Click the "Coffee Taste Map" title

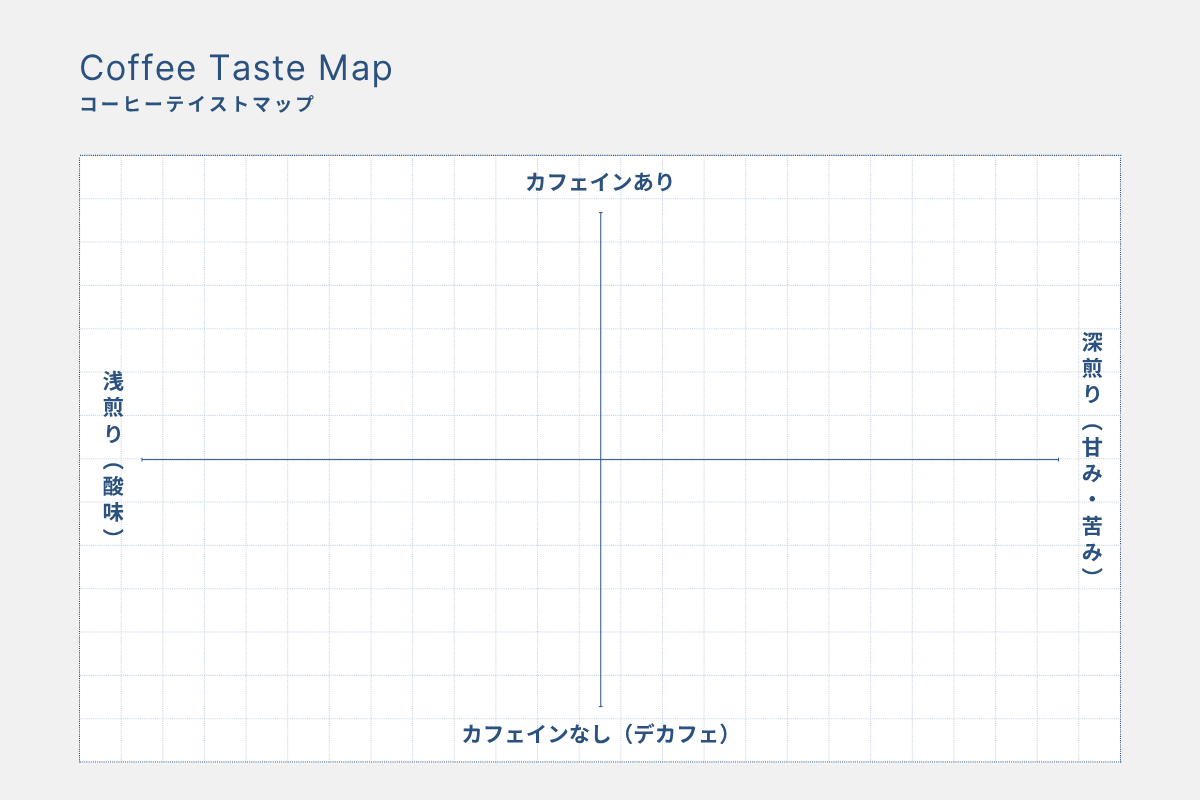[x=236, y=68]
